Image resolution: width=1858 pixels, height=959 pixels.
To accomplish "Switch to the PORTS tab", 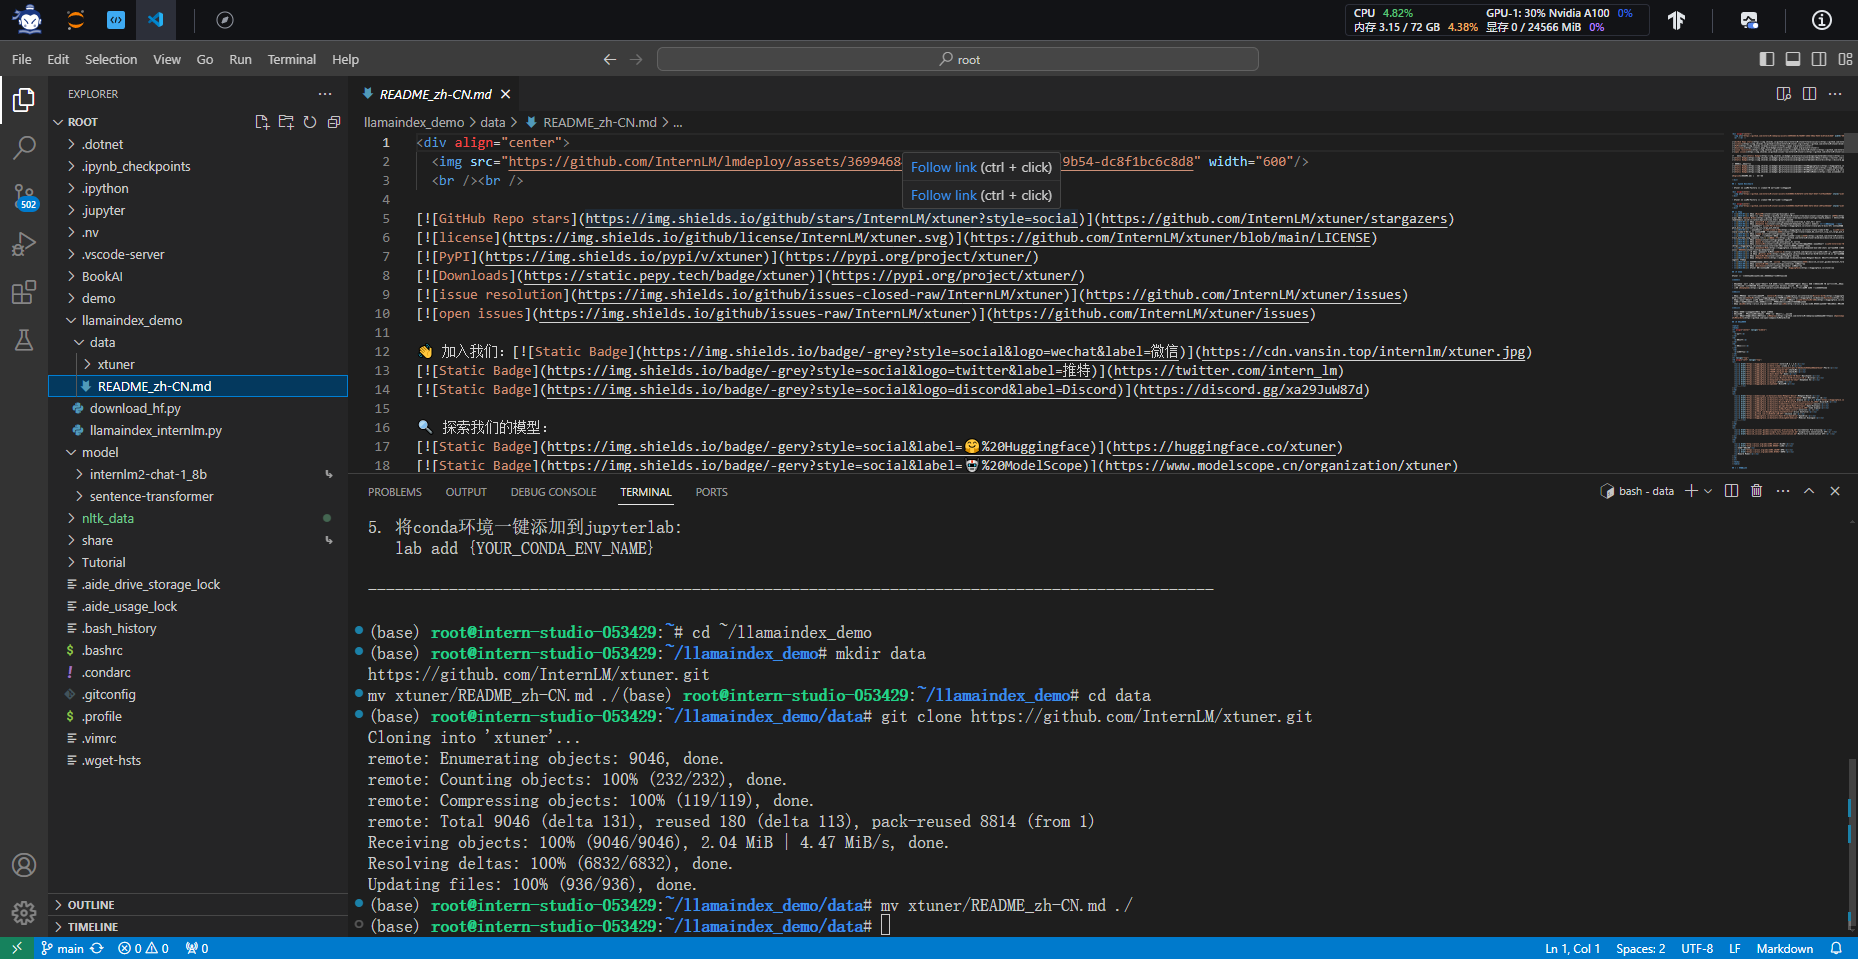I will pyautogui.click(x=712, y=492).
